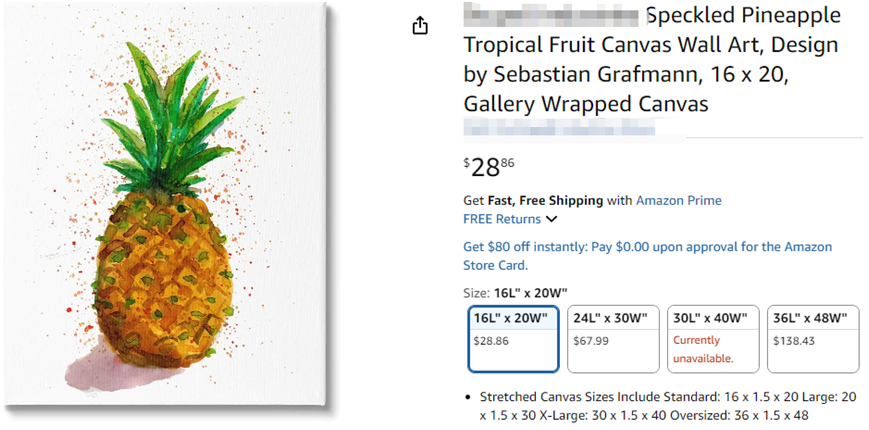The image size is (869, 430).
Task: Click the blurred brand name before the title
Action: coord(552,17)
